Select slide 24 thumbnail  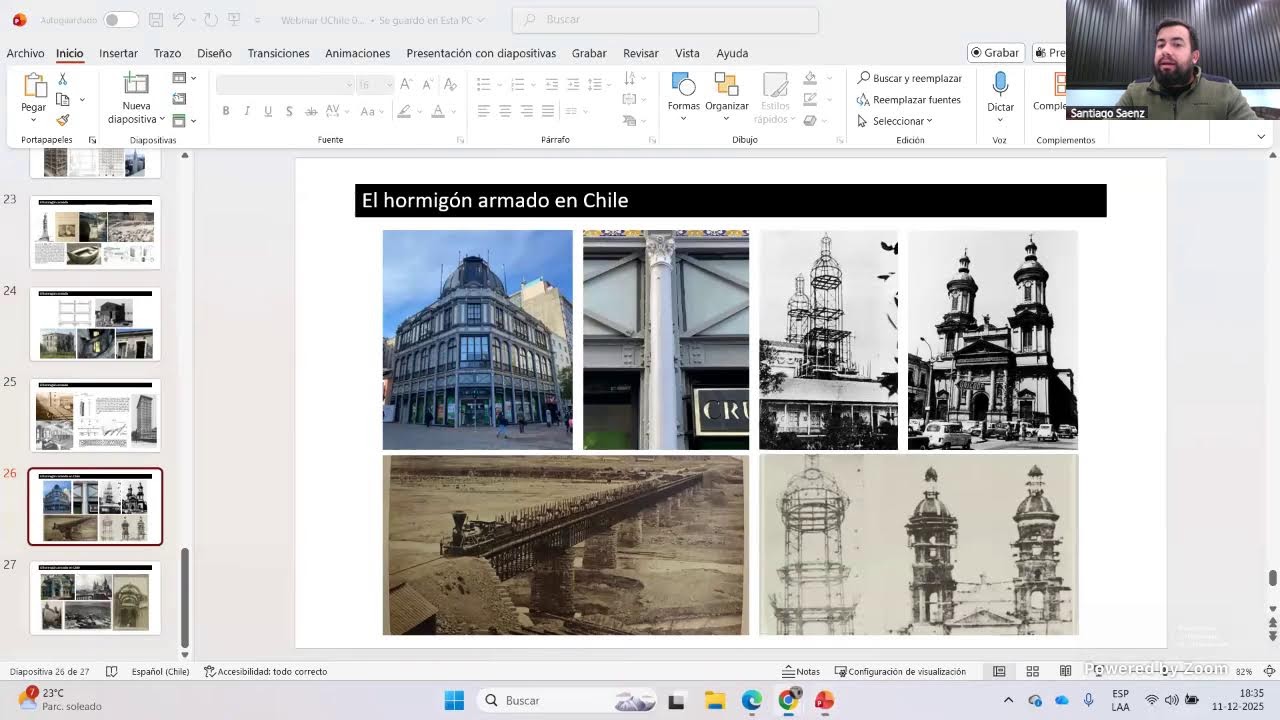tap(95, 324)
